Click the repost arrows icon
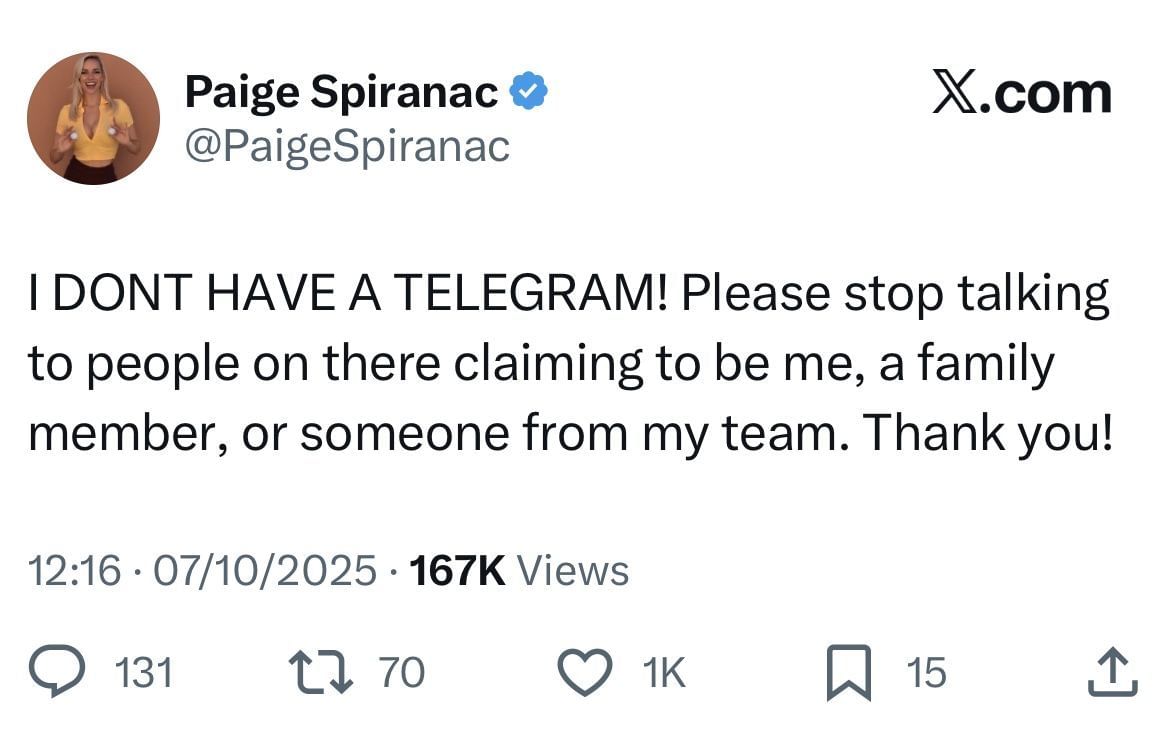This screenshot has height=737, width=1170. [x=320, y=672]
